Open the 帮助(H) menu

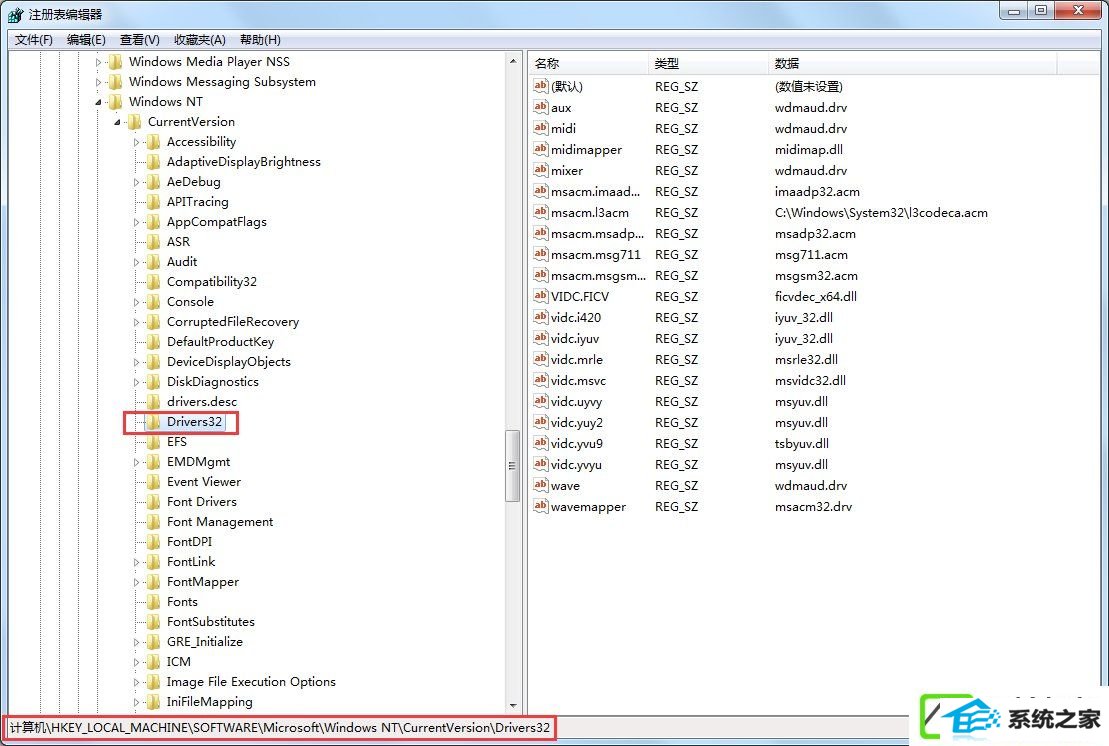coord(260,40)
